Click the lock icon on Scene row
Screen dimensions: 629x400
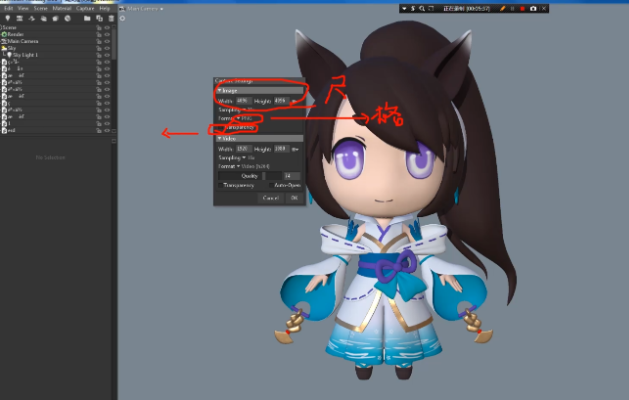[99, 28]
